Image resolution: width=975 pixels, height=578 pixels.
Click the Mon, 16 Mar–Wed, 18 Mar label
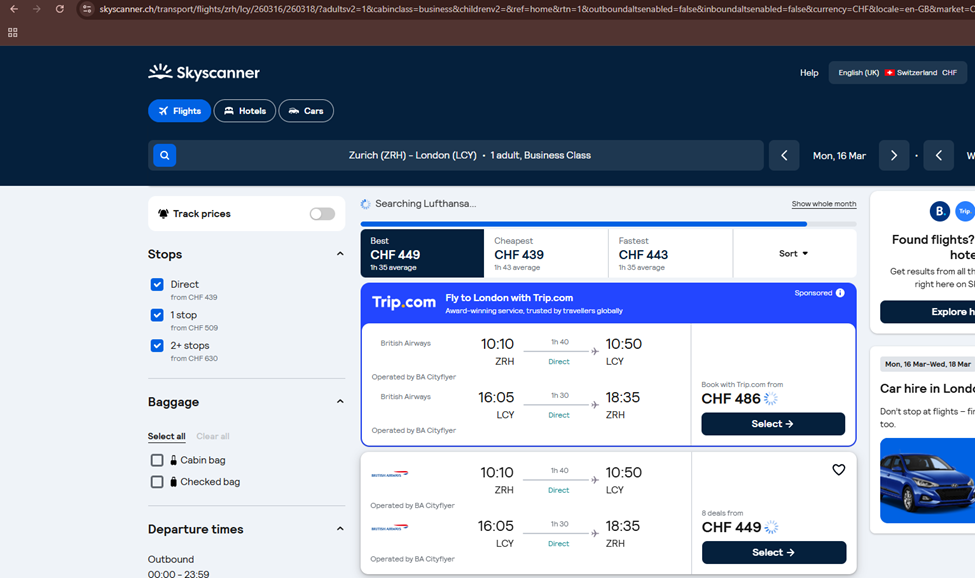[928, 364]
